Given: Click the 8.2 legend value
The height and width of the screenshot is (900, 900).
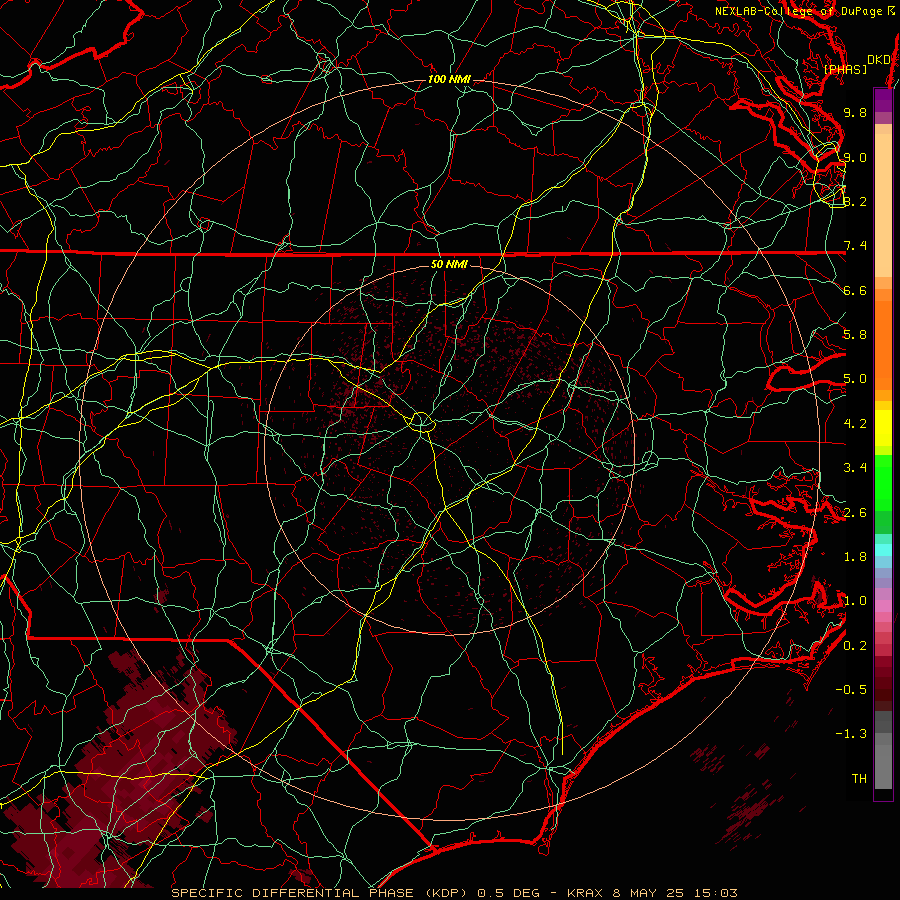Looking at the screenshot, I should tap(855, 201).
